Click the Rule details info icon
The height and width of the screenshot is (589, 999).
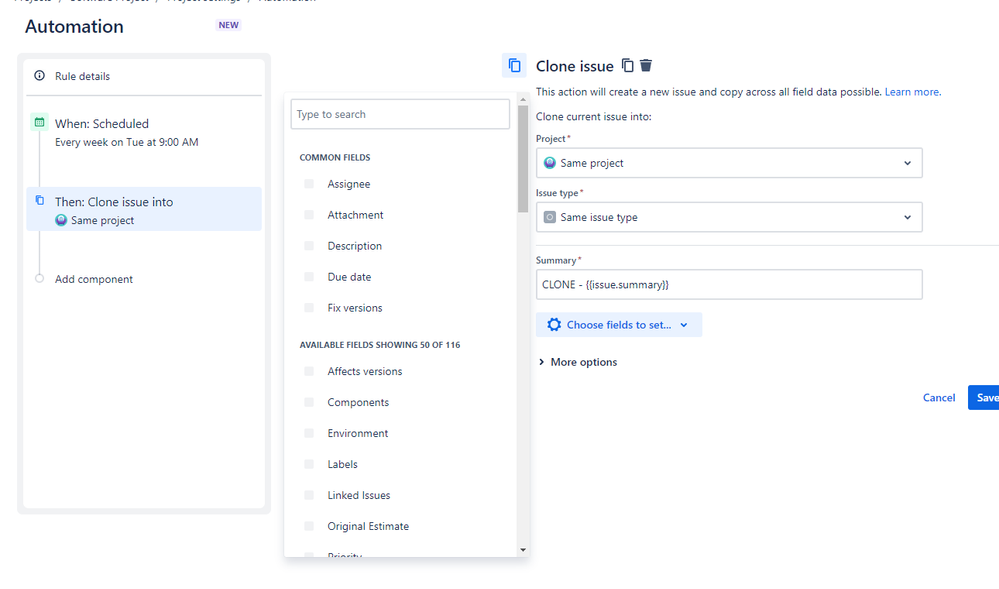(40, 76)
